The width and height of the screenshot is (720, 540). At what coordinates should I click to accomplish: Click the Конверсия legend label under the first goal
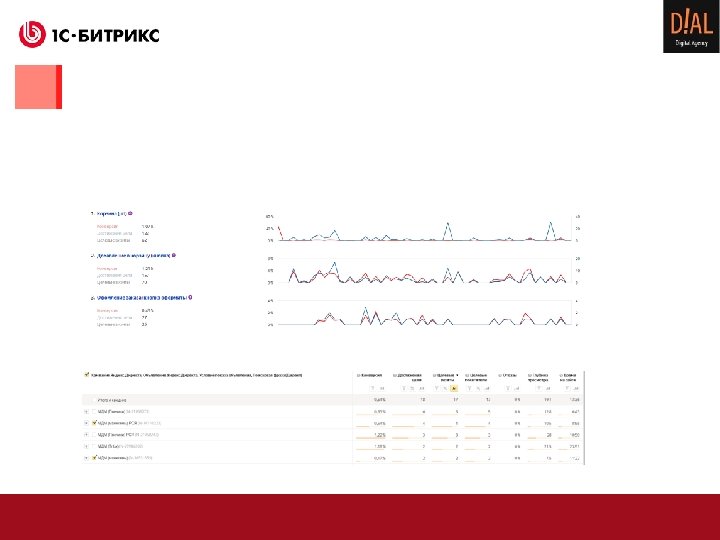107,226
